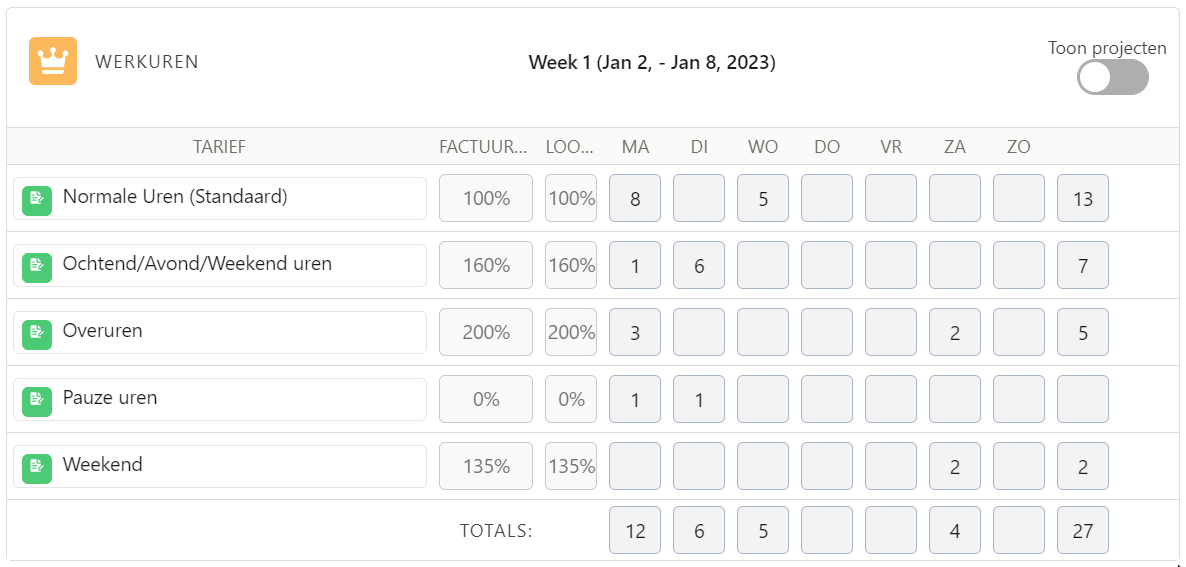Click Overuren Saturday hours field
Screen dimensions: 1186x567
pos(955,332)
